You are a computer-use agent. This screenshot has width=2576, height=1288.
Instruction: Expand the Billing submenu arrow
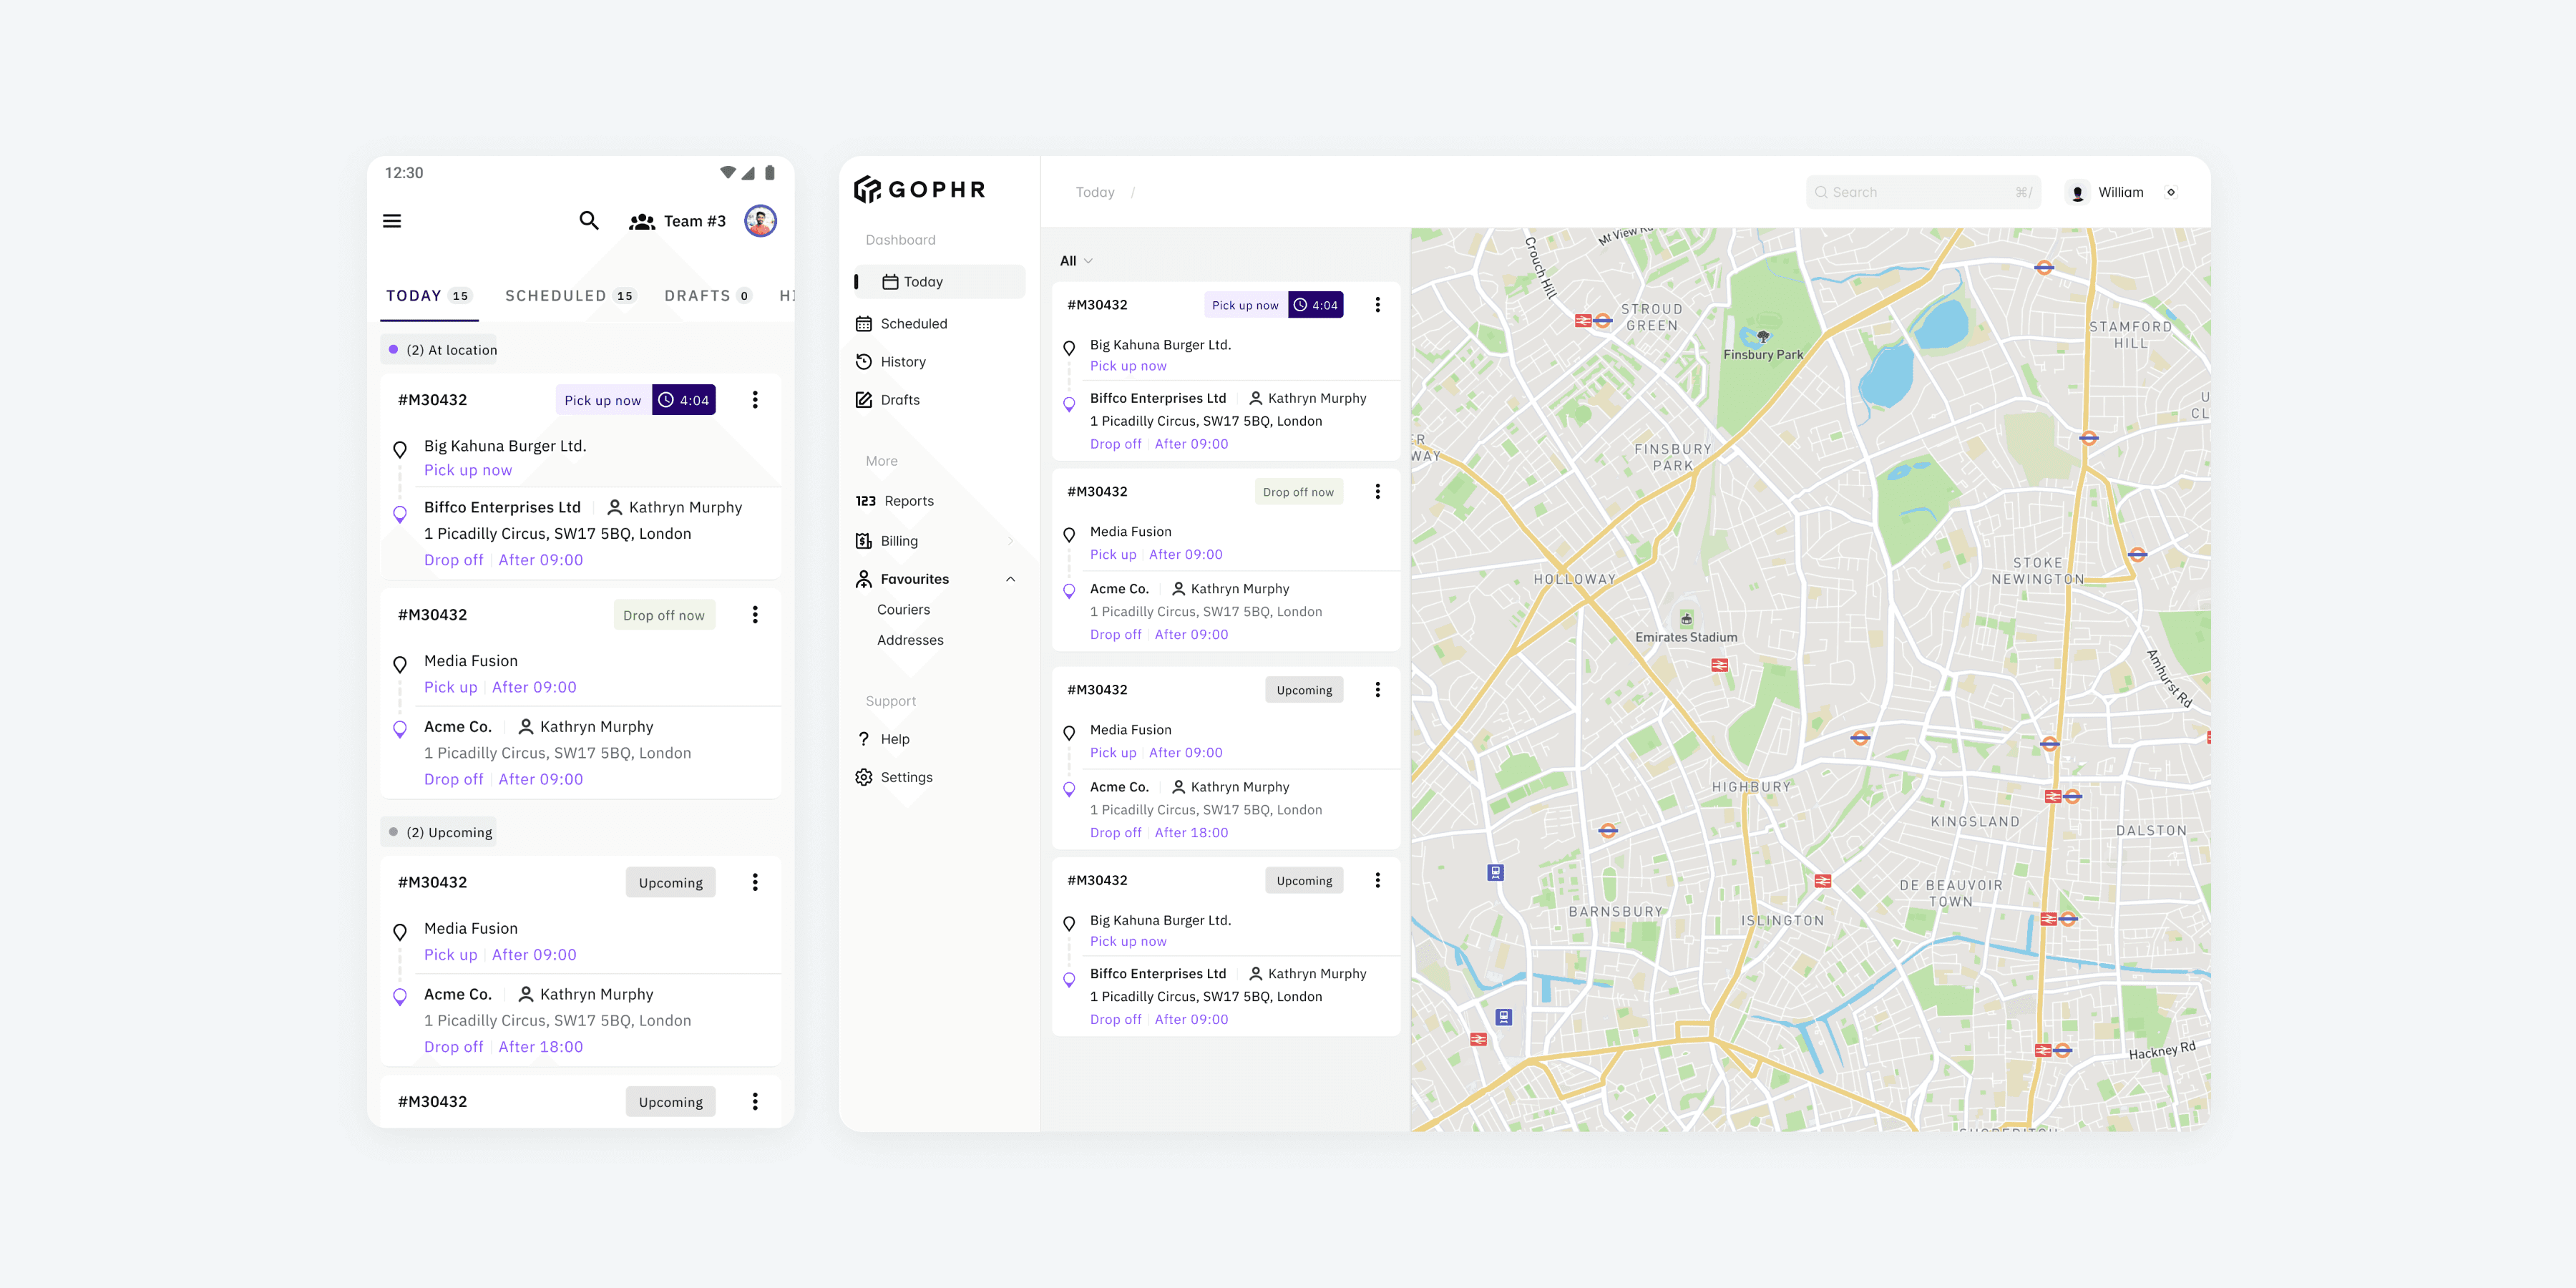[x=1010, y=541]
